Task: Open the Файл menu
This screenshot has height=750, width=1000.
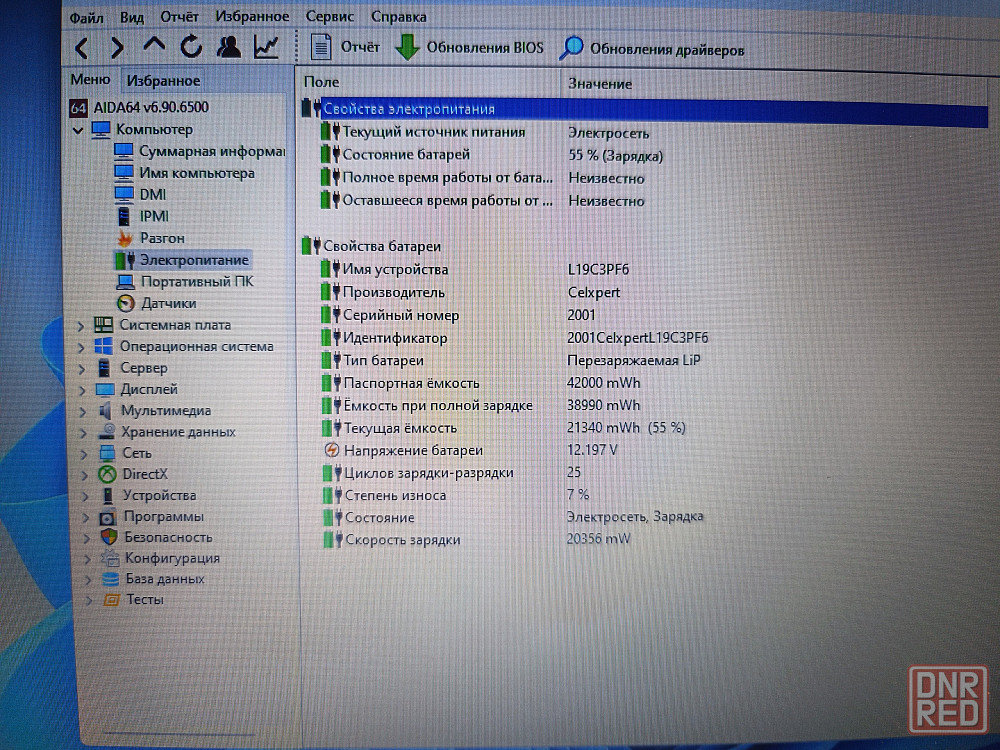Action: 86,18
